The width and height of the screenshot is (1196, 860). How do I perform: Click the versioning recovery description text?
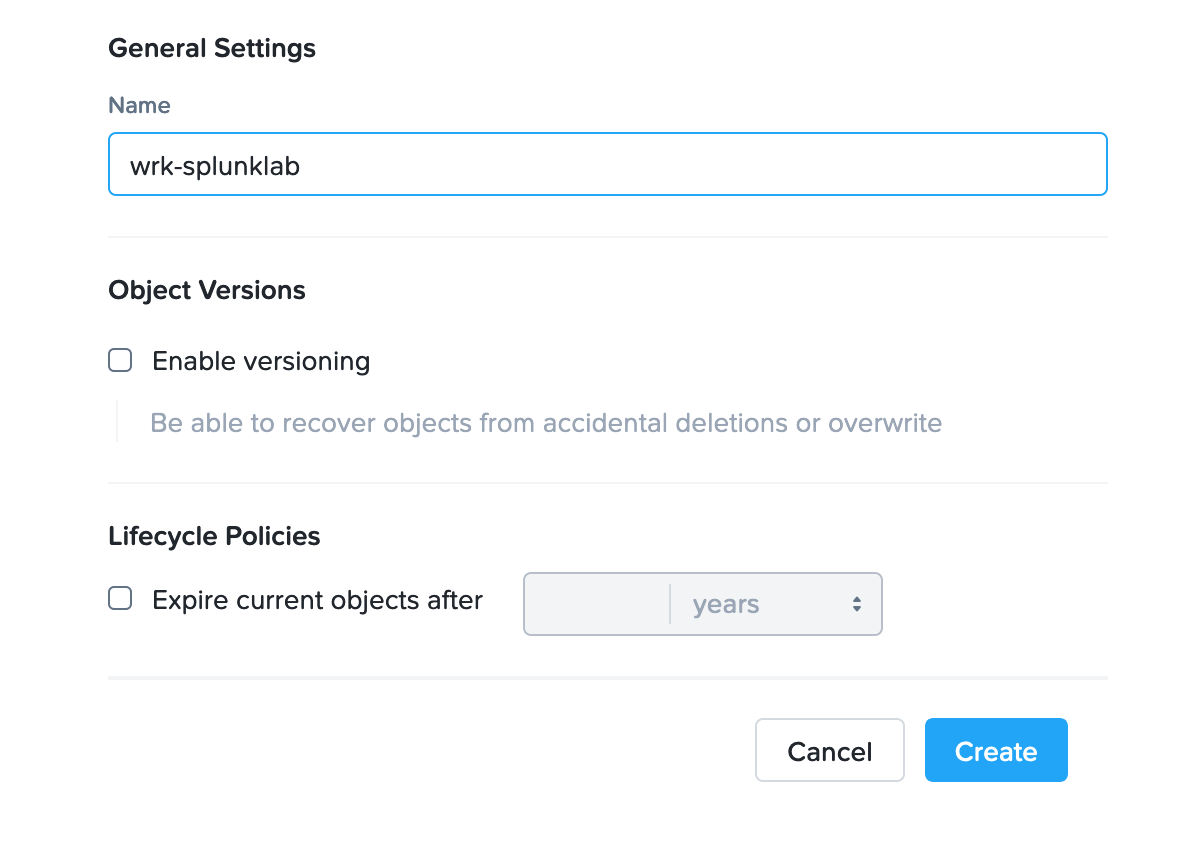(546, 423)
